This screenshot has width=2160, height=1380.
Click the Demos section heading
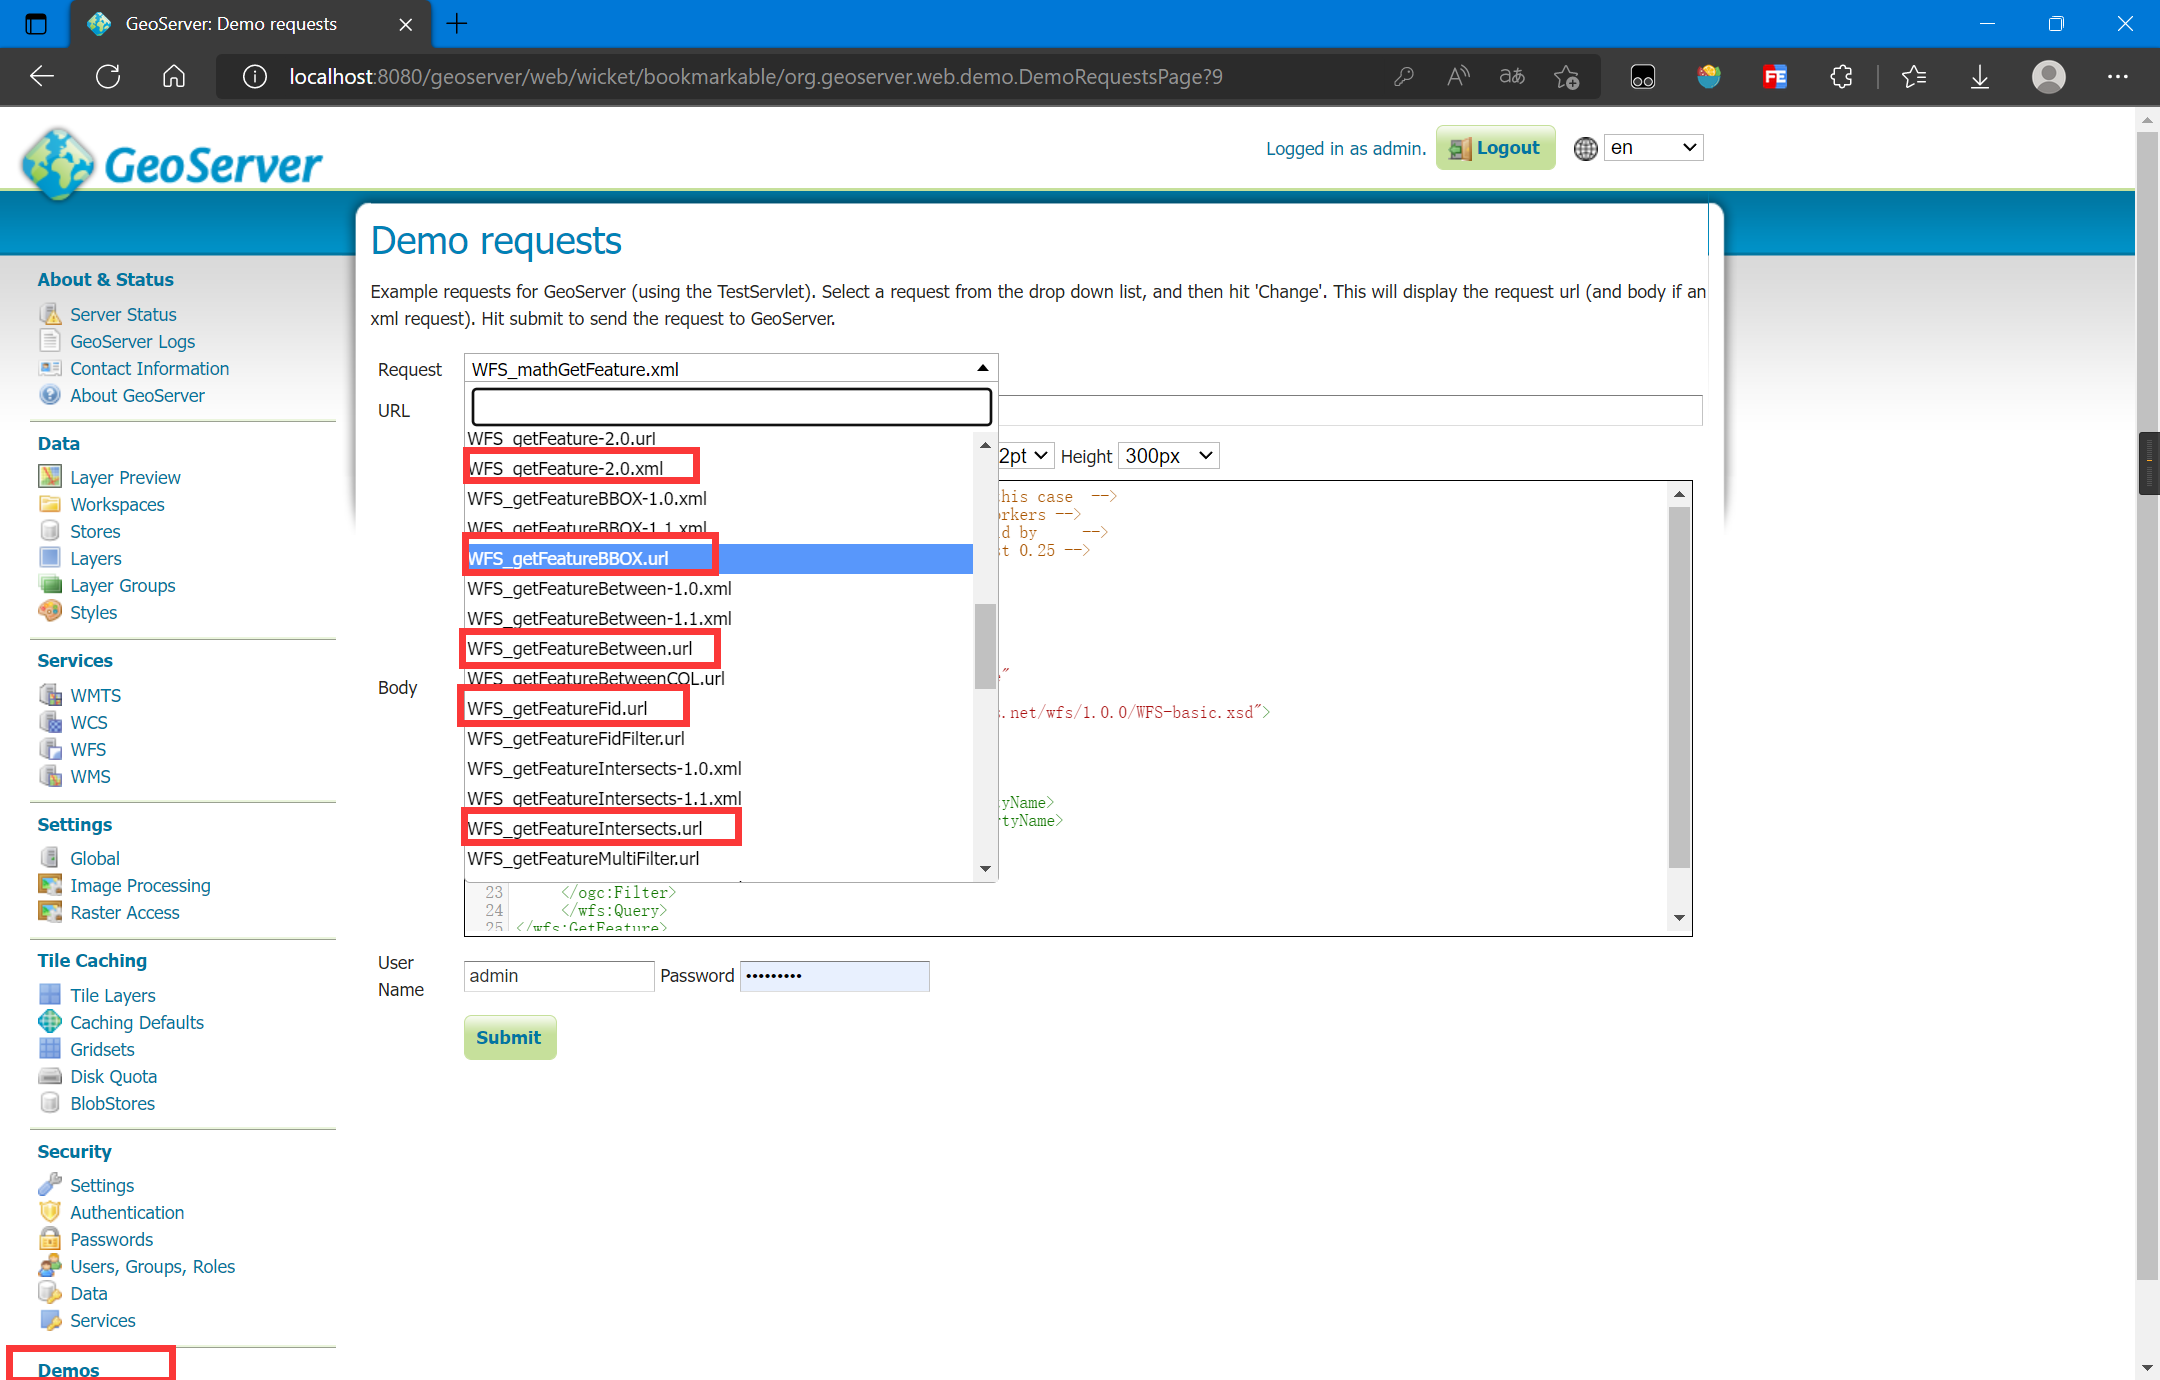(x=68, y=1370)
